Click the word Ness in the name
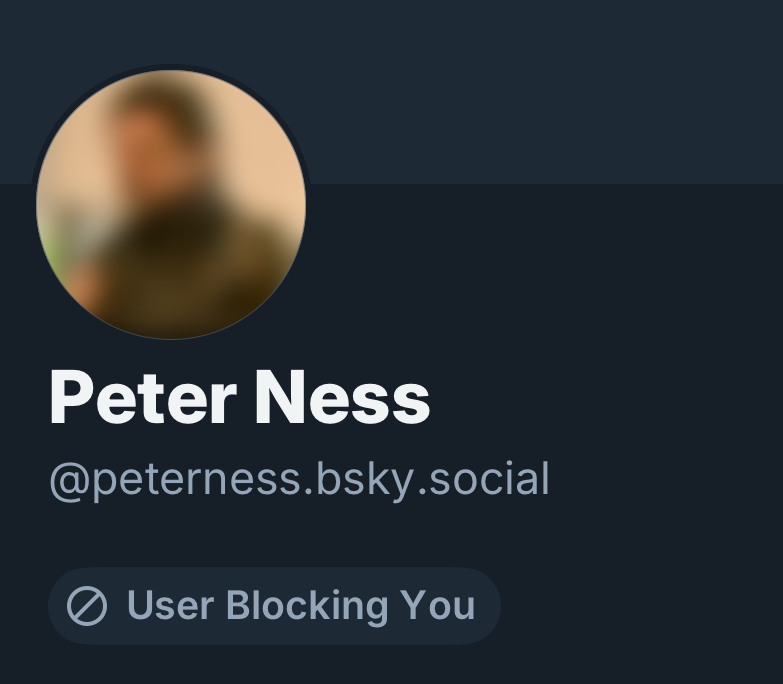 [342, 397]
